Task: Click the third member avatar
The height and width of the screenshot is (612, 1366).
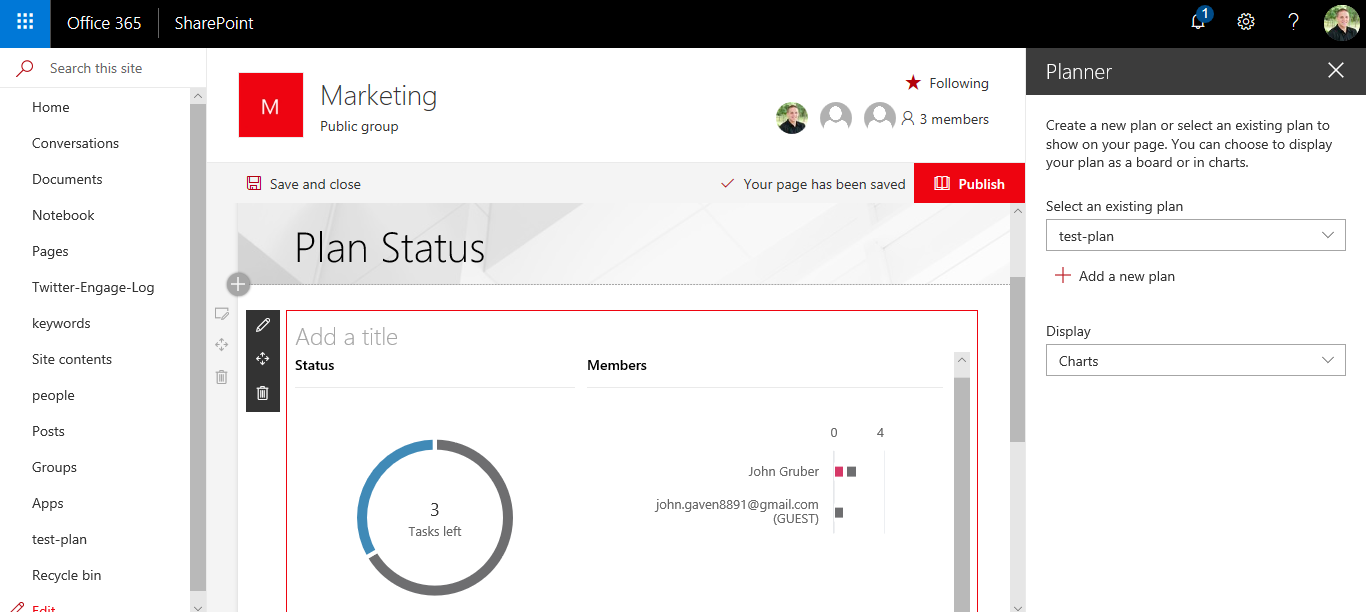Action: coord(880,118)
